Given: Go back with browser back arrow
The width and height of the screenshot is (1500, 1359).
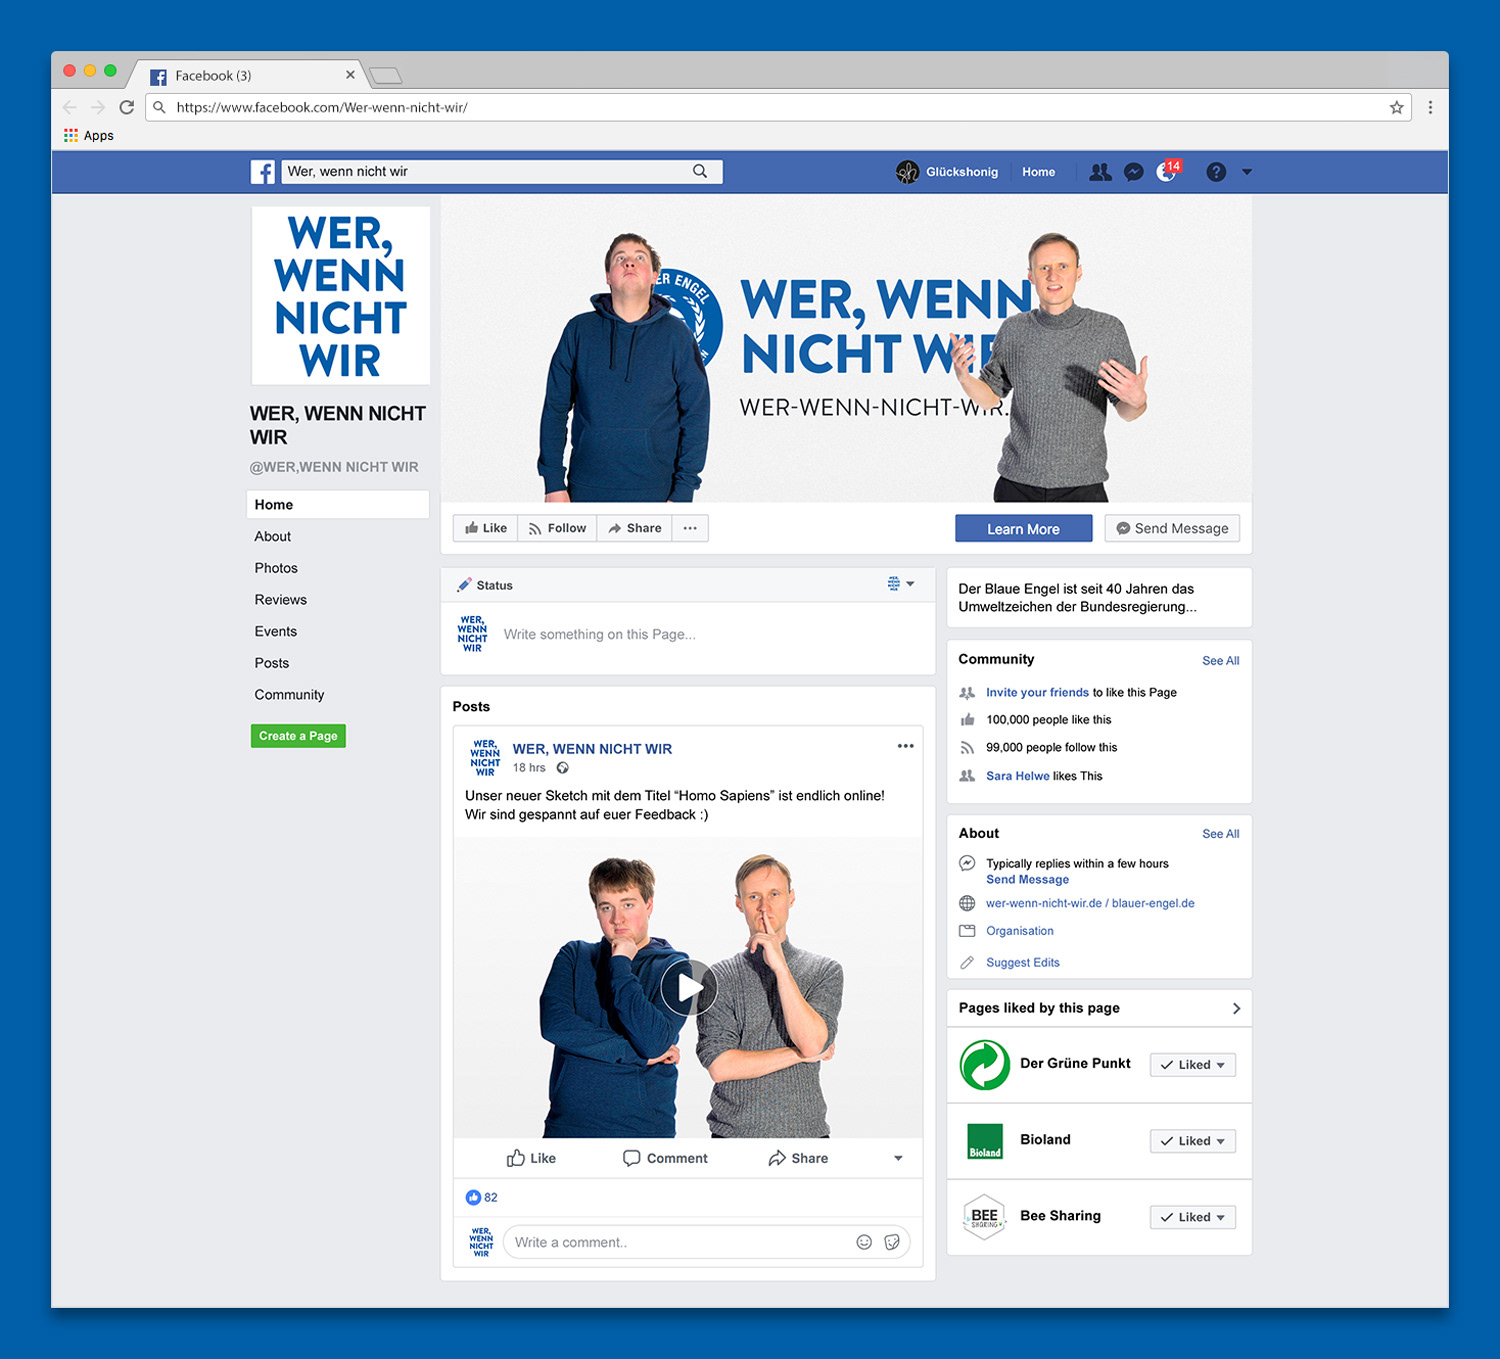Looking at the screenshot, I should (69, 107).
